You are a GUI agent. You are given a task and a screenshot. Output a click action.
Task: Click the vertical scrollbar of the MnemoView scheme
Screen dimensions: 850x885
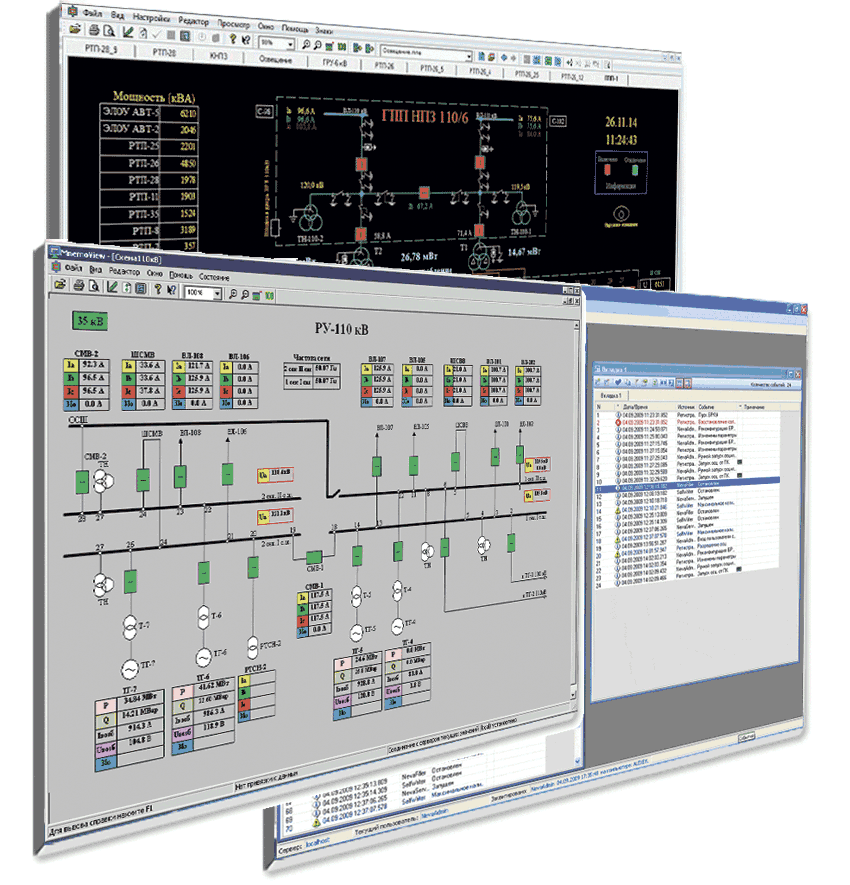pos(576,511)
